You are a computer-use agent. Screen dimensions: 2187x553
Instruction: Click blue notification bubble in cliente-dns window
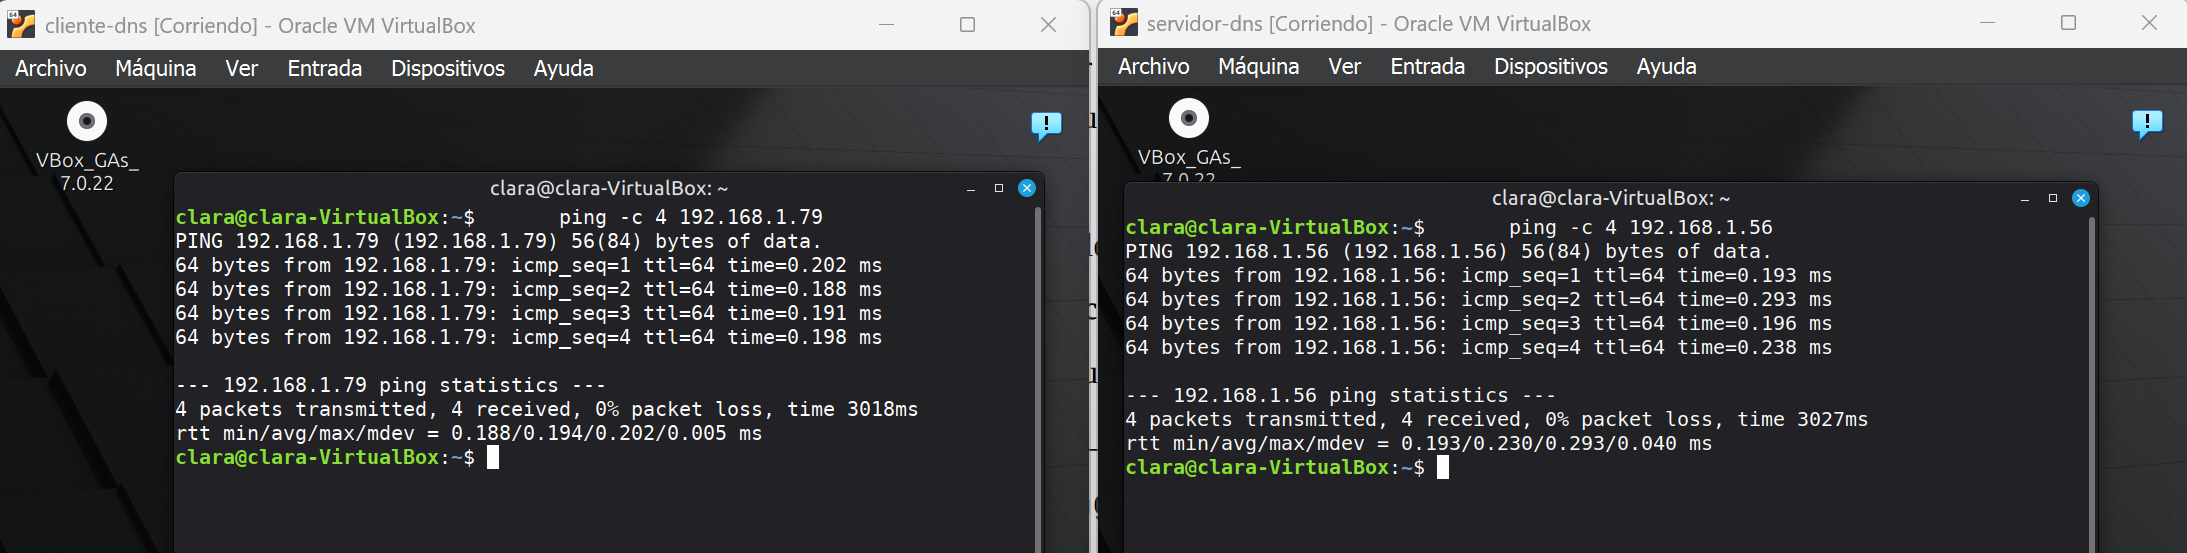tap(1046, 125)
